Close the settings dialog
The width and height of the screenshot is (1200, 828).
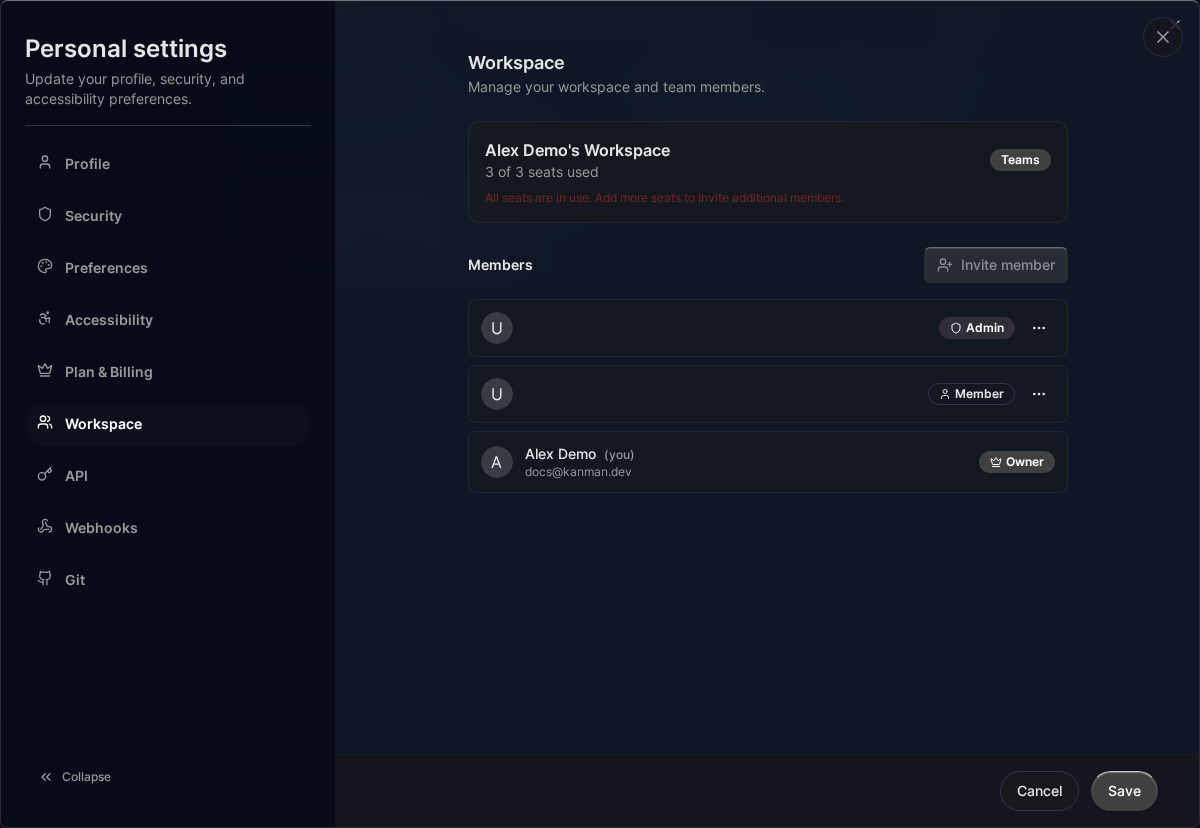(1163, 37)
